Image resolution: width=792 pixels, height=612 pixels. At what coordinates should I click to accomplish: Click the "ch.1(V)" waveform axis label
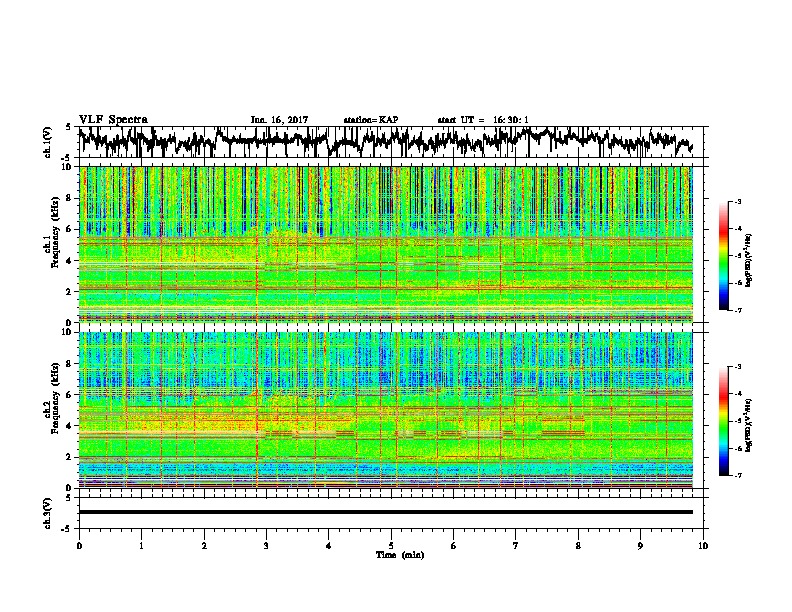(47, 142)
